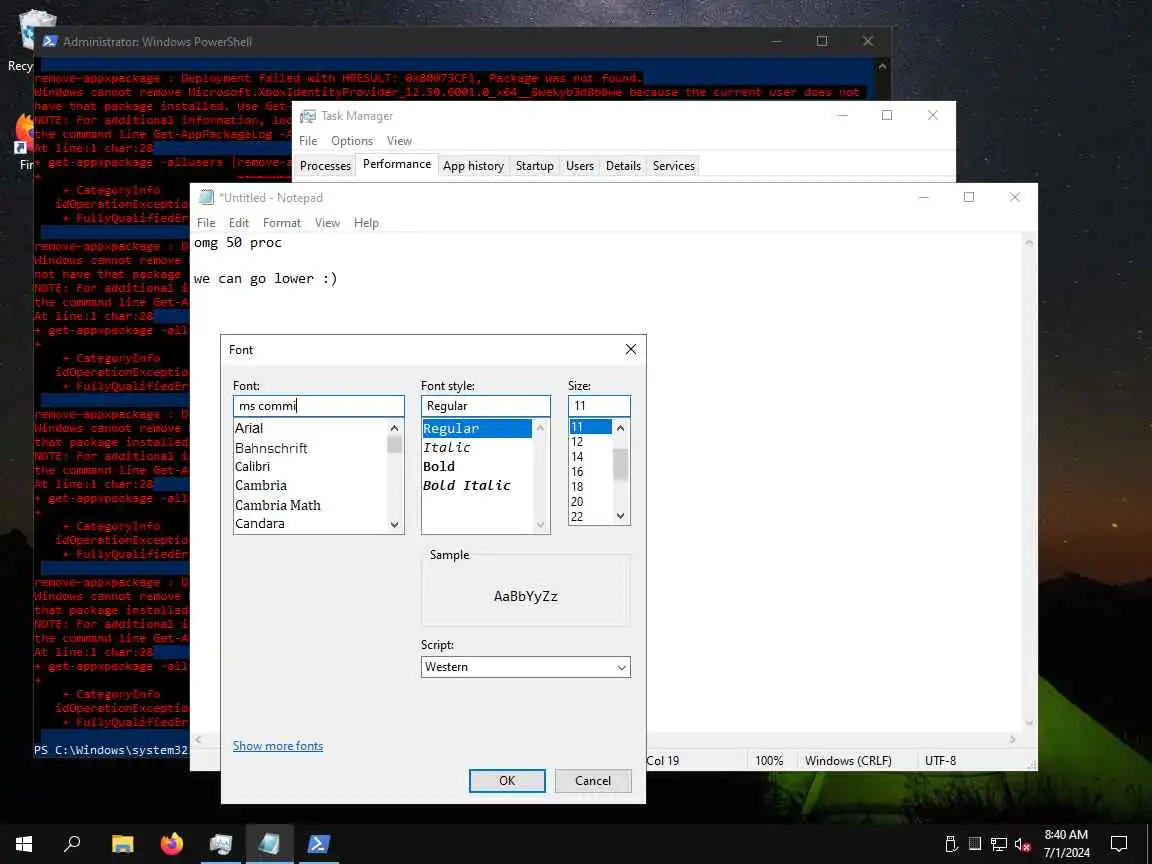Confirm Font dialog with OK
The image size is (1152, 864).
point(507,780)
